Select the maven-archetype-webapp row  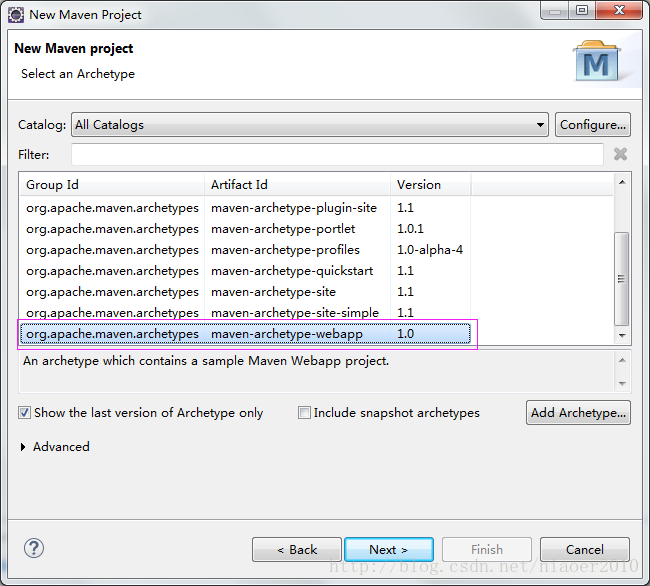[245, 334]
